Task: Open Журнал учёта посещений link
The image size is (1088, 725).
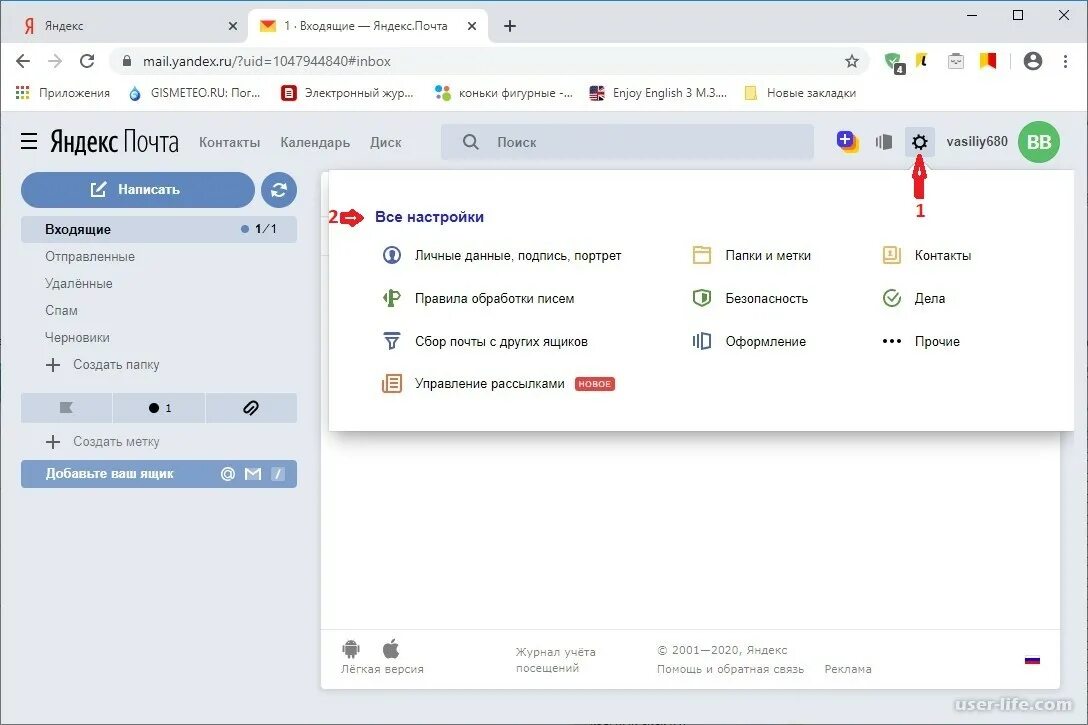Action: point(556,660)
